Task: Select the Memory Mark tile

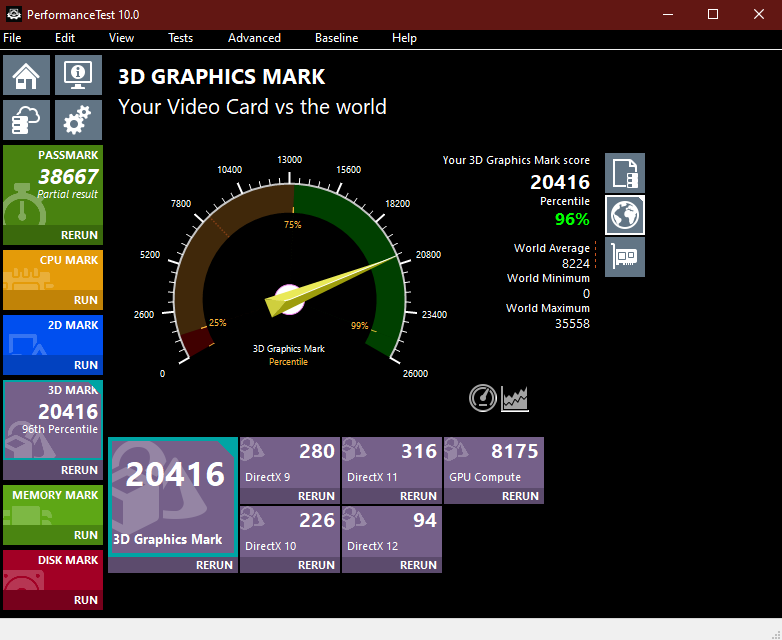Action: click(53, 505)
